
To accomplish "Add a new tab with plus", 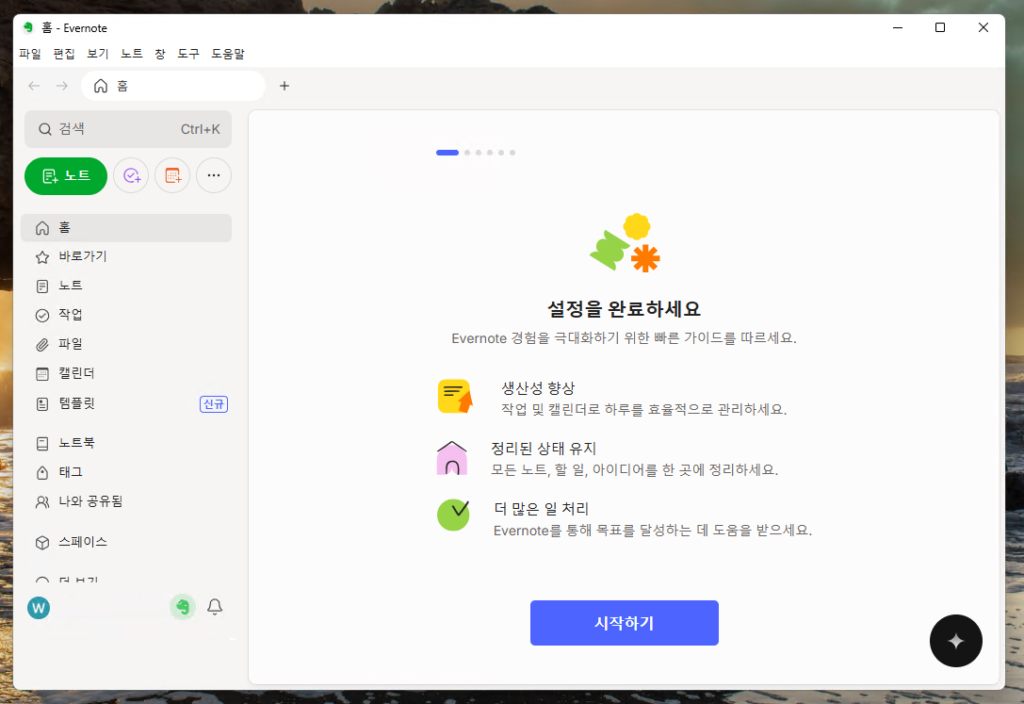I will tap(284, 86).
